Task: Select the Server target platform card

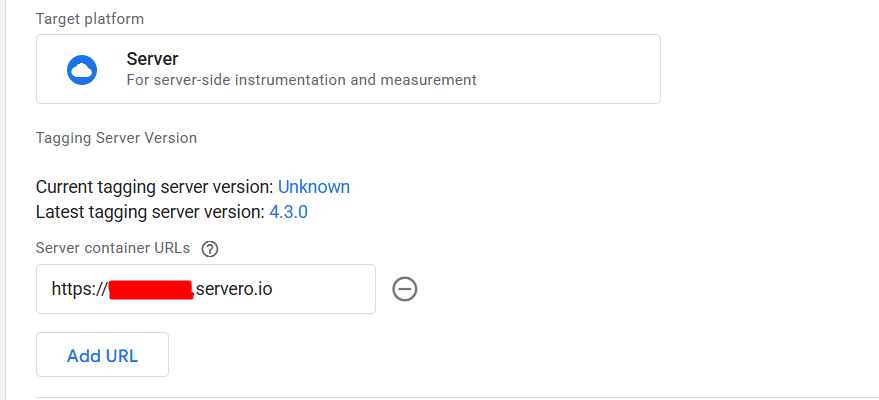Action: click(348, 69)
